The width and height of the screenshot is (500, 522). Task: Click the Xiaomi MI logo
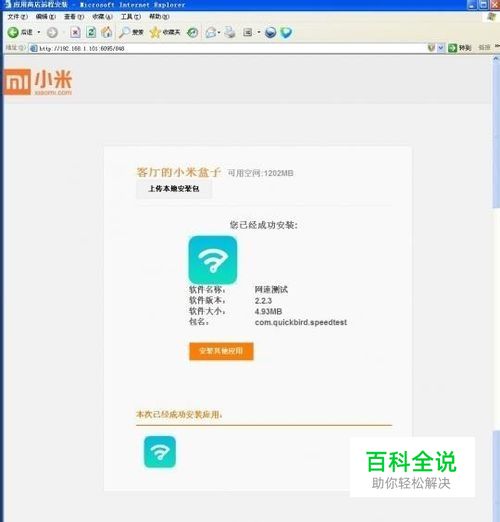pos(38,82)
